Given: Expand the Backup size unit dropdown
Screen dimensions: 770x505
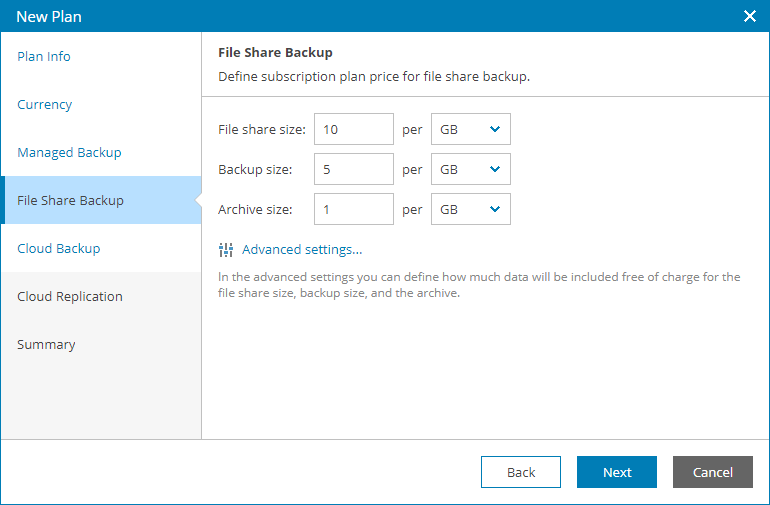Looking at the screenshot, I should pyautogui.click(x=471, y=170).
